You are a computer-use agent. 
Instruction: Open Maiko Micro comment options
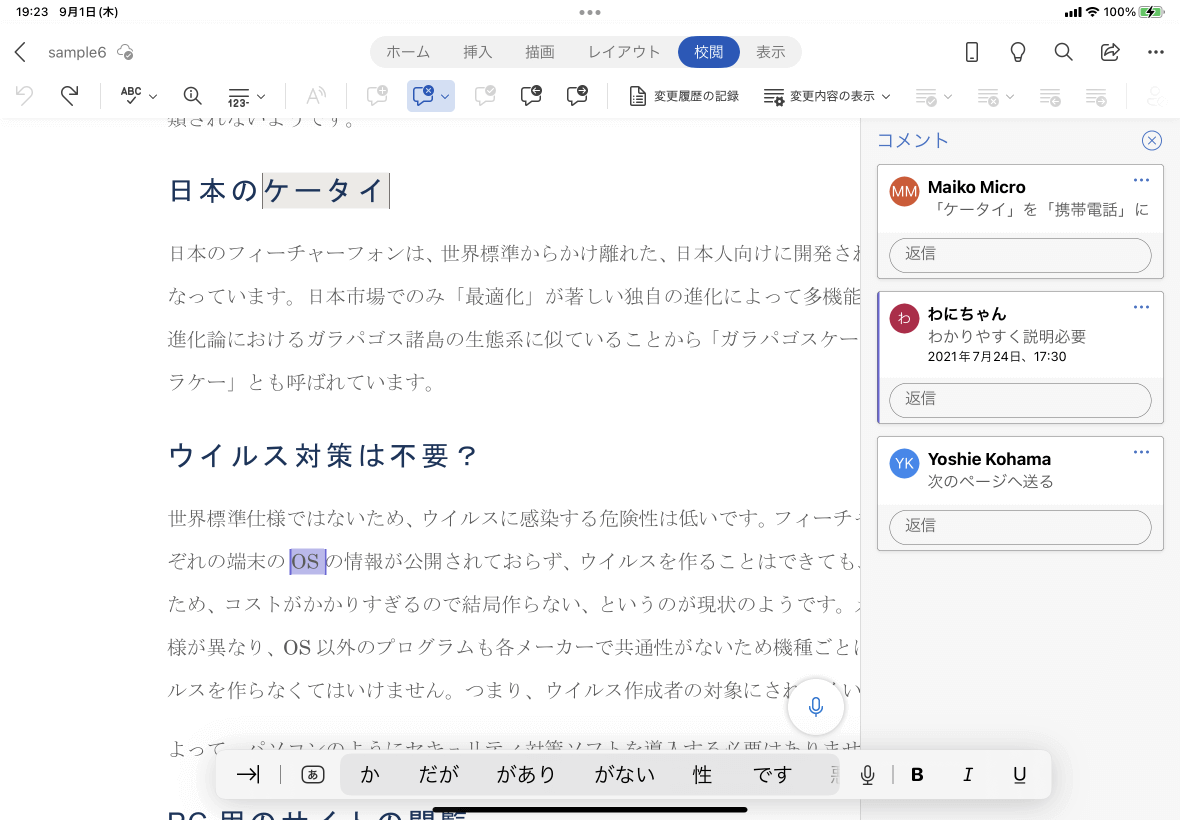[1141, 180]
